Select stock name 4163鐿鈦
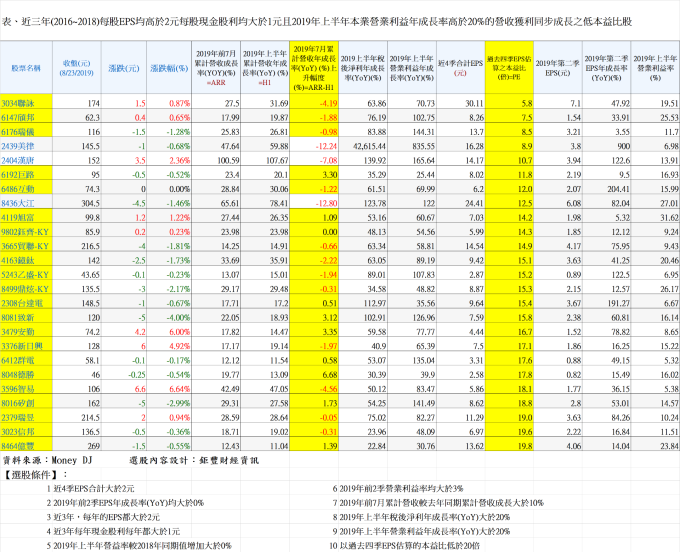Viewport: 680px width, 552px height. [x=18, y=261]
